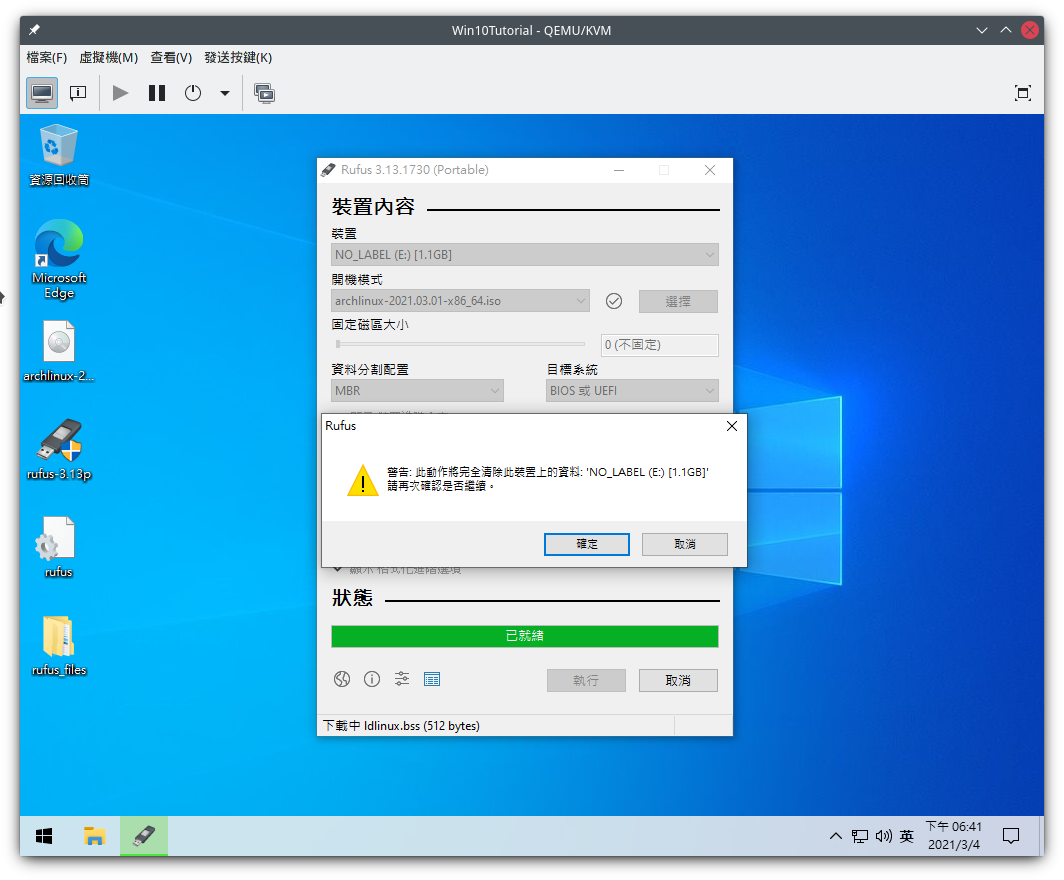
Task: Open the 查看(V) menu
Action: pyautogui.click(x=171, y=58)
